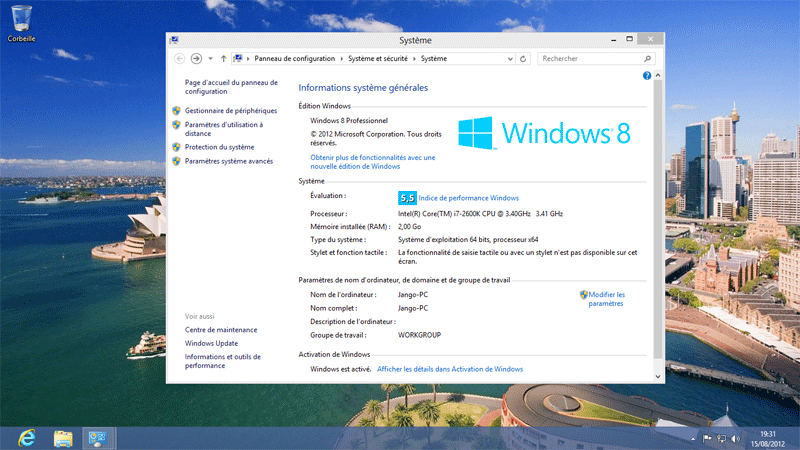Open Gestionnaire de périphériques
The height and width of the screenshot is (450, 800).
click(231, 111)
